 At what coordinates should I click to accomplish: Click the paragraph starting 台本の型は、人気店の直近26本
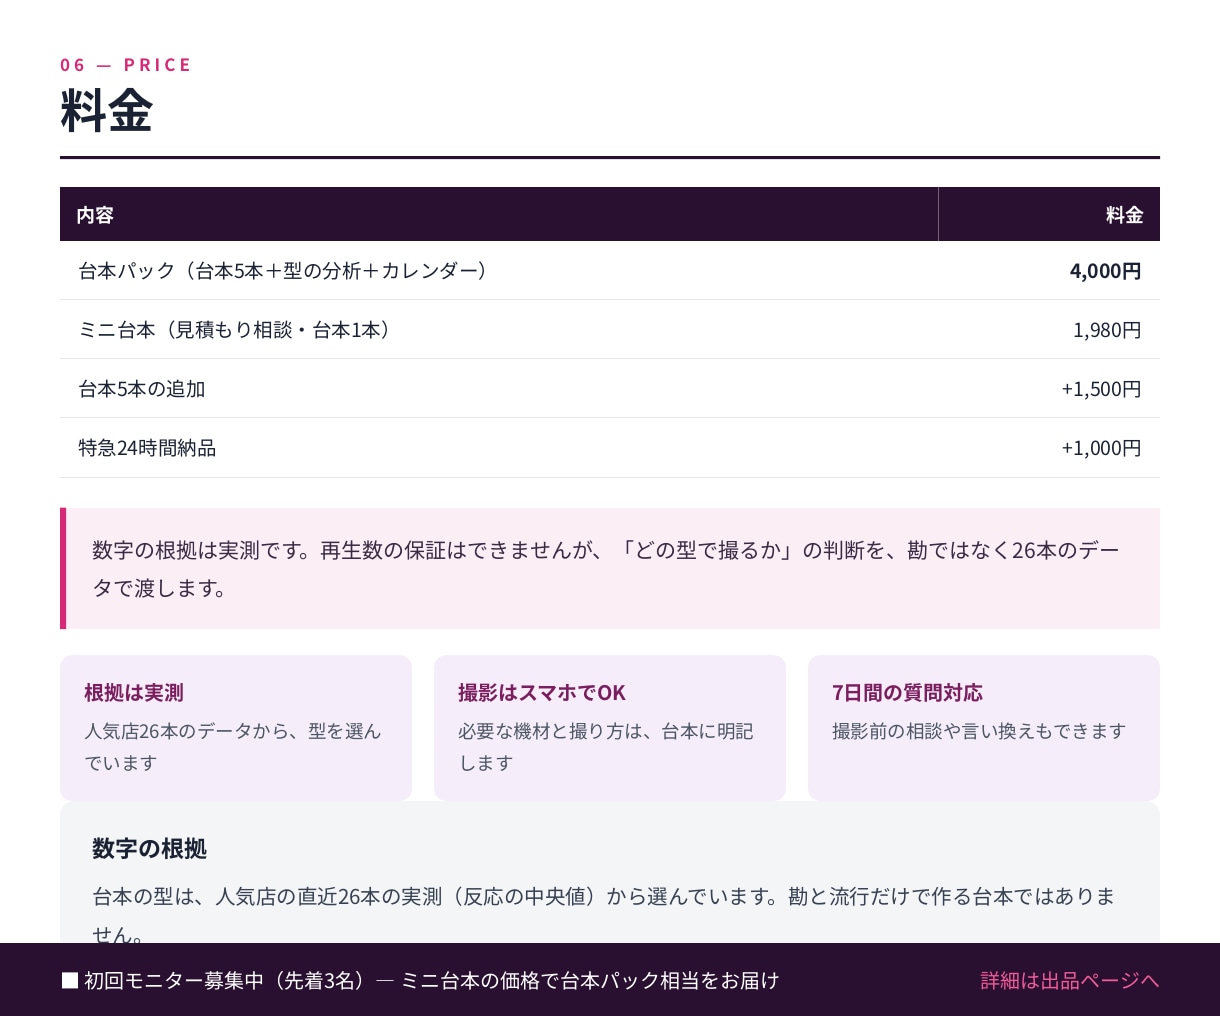pos(604,915)
